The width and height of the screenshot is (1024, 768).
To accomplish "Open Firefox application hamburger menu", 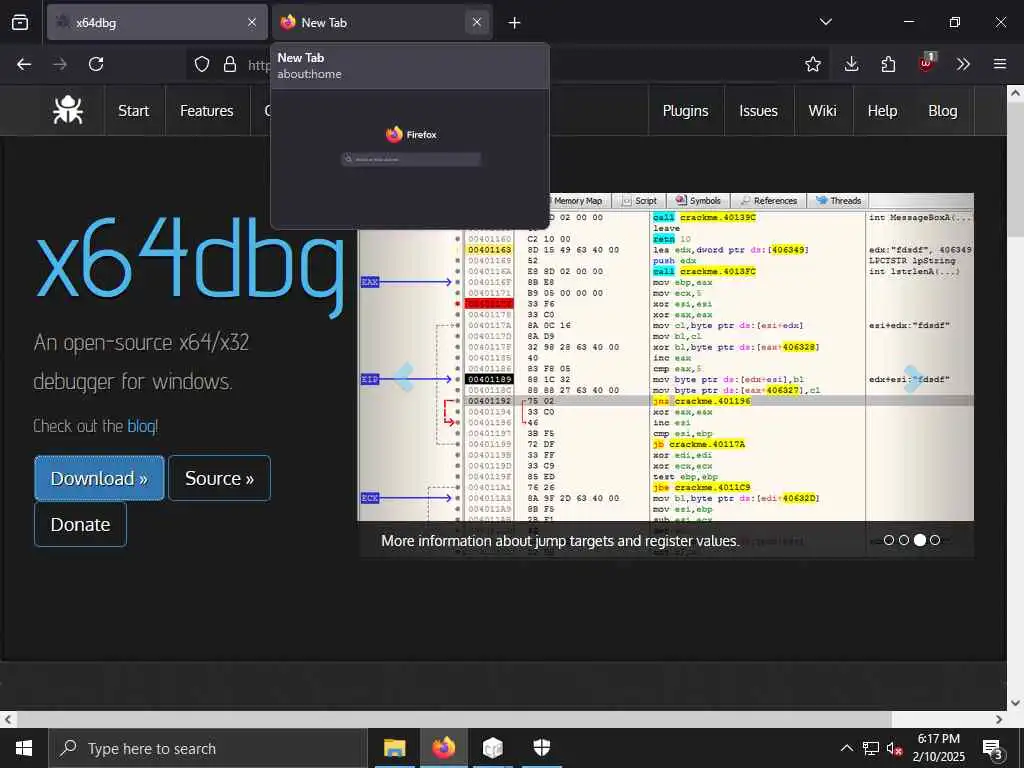I will 1000,64.
